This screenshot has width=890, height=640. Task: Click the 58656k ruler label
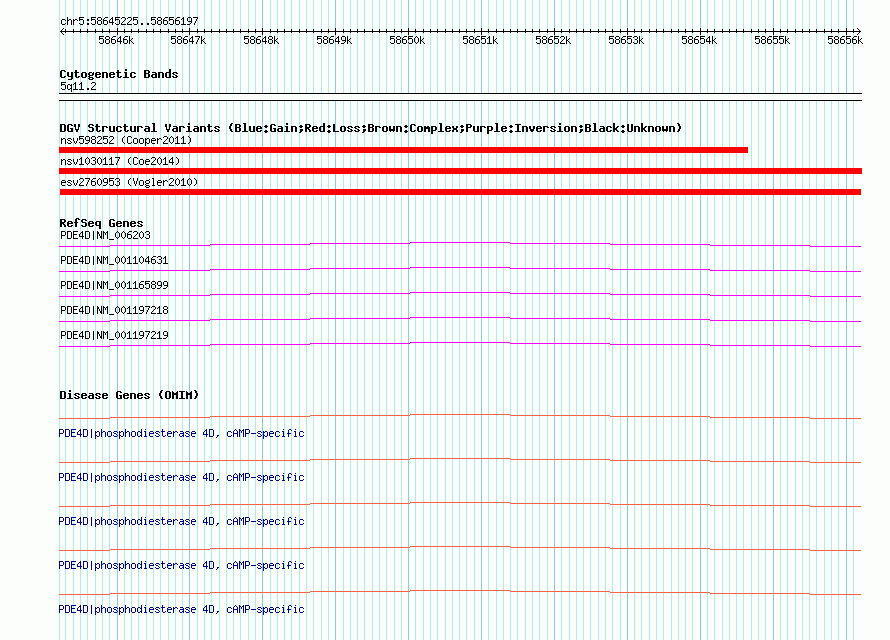pos(845,40)
